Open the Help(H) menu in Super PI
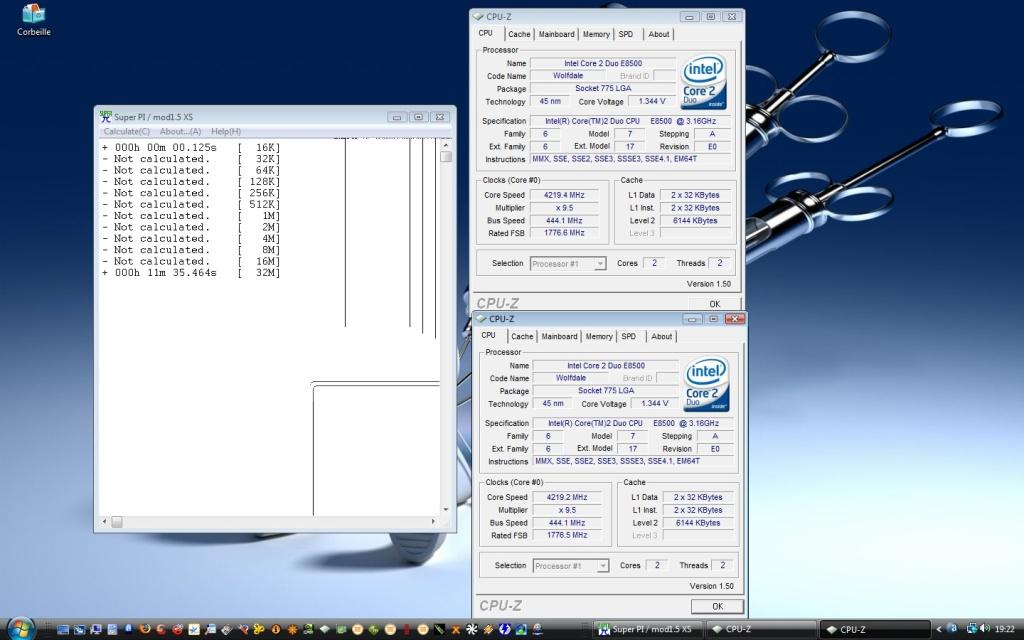The width and height of the screenshot is (1024, 640). 226,131
